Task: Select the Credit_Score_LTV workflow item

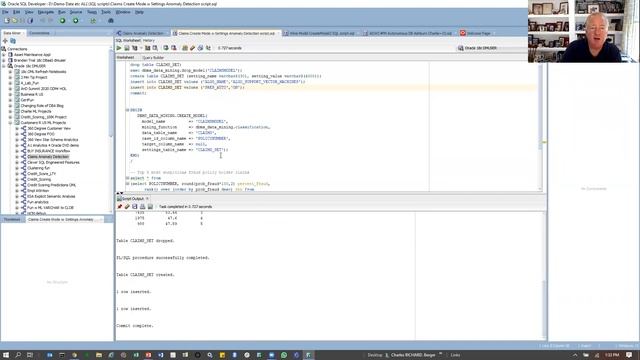Action: [x=42, y=173]
